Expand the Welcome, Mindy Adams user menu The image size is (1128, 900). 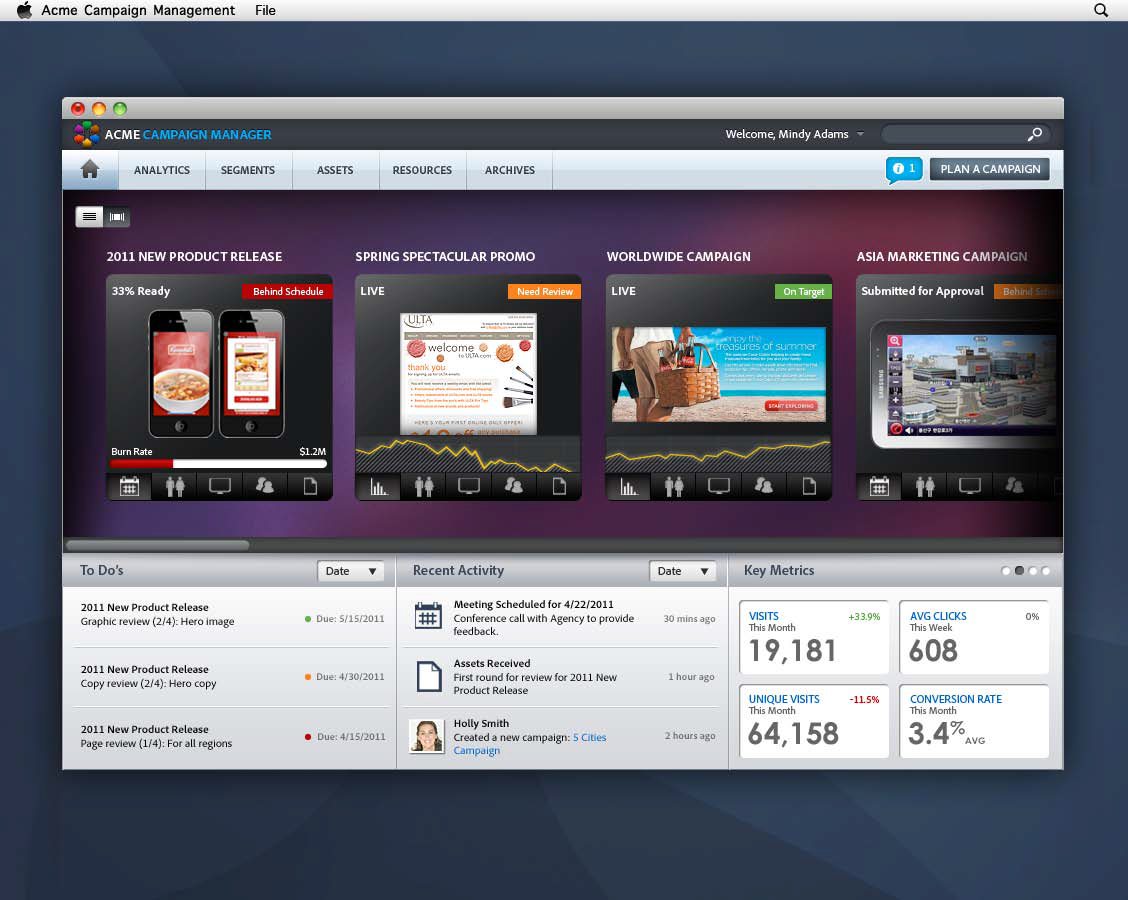(794, 135)
